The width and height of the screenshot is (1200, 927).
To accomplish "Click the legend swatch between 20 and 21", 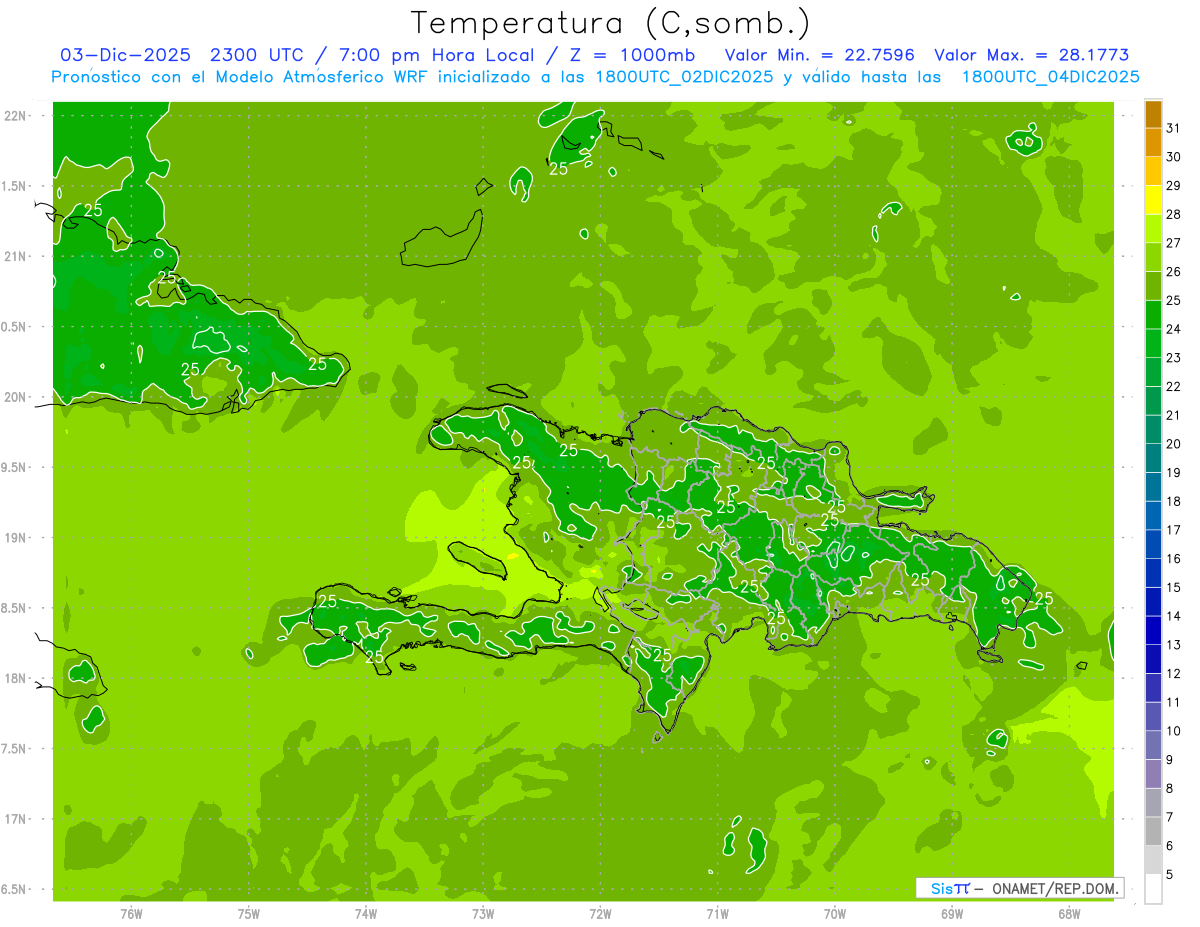I will tap(1153, 430).
